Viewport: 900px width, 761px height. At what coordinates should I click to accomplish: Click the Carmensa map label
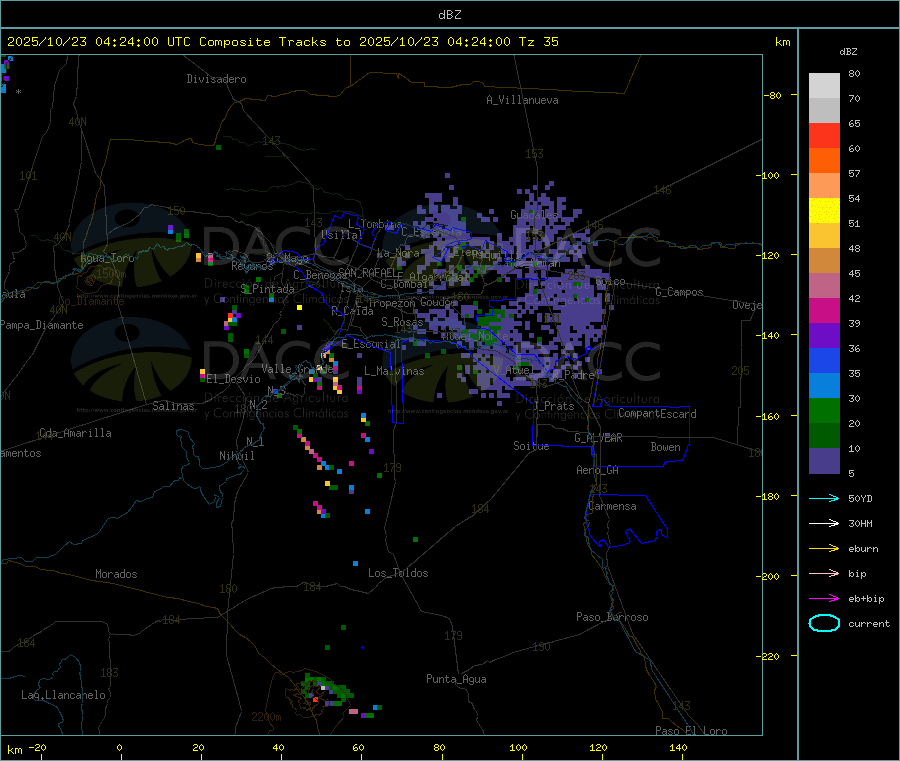pos(612,506)
